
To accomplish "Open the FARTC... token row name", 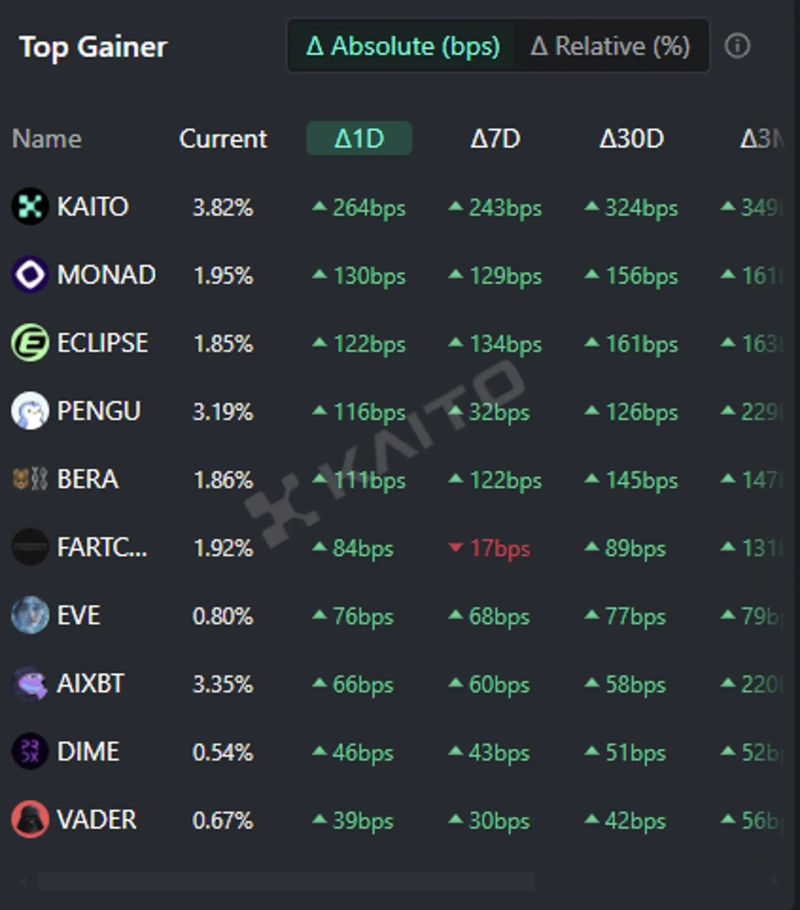I will click(102, 548).
